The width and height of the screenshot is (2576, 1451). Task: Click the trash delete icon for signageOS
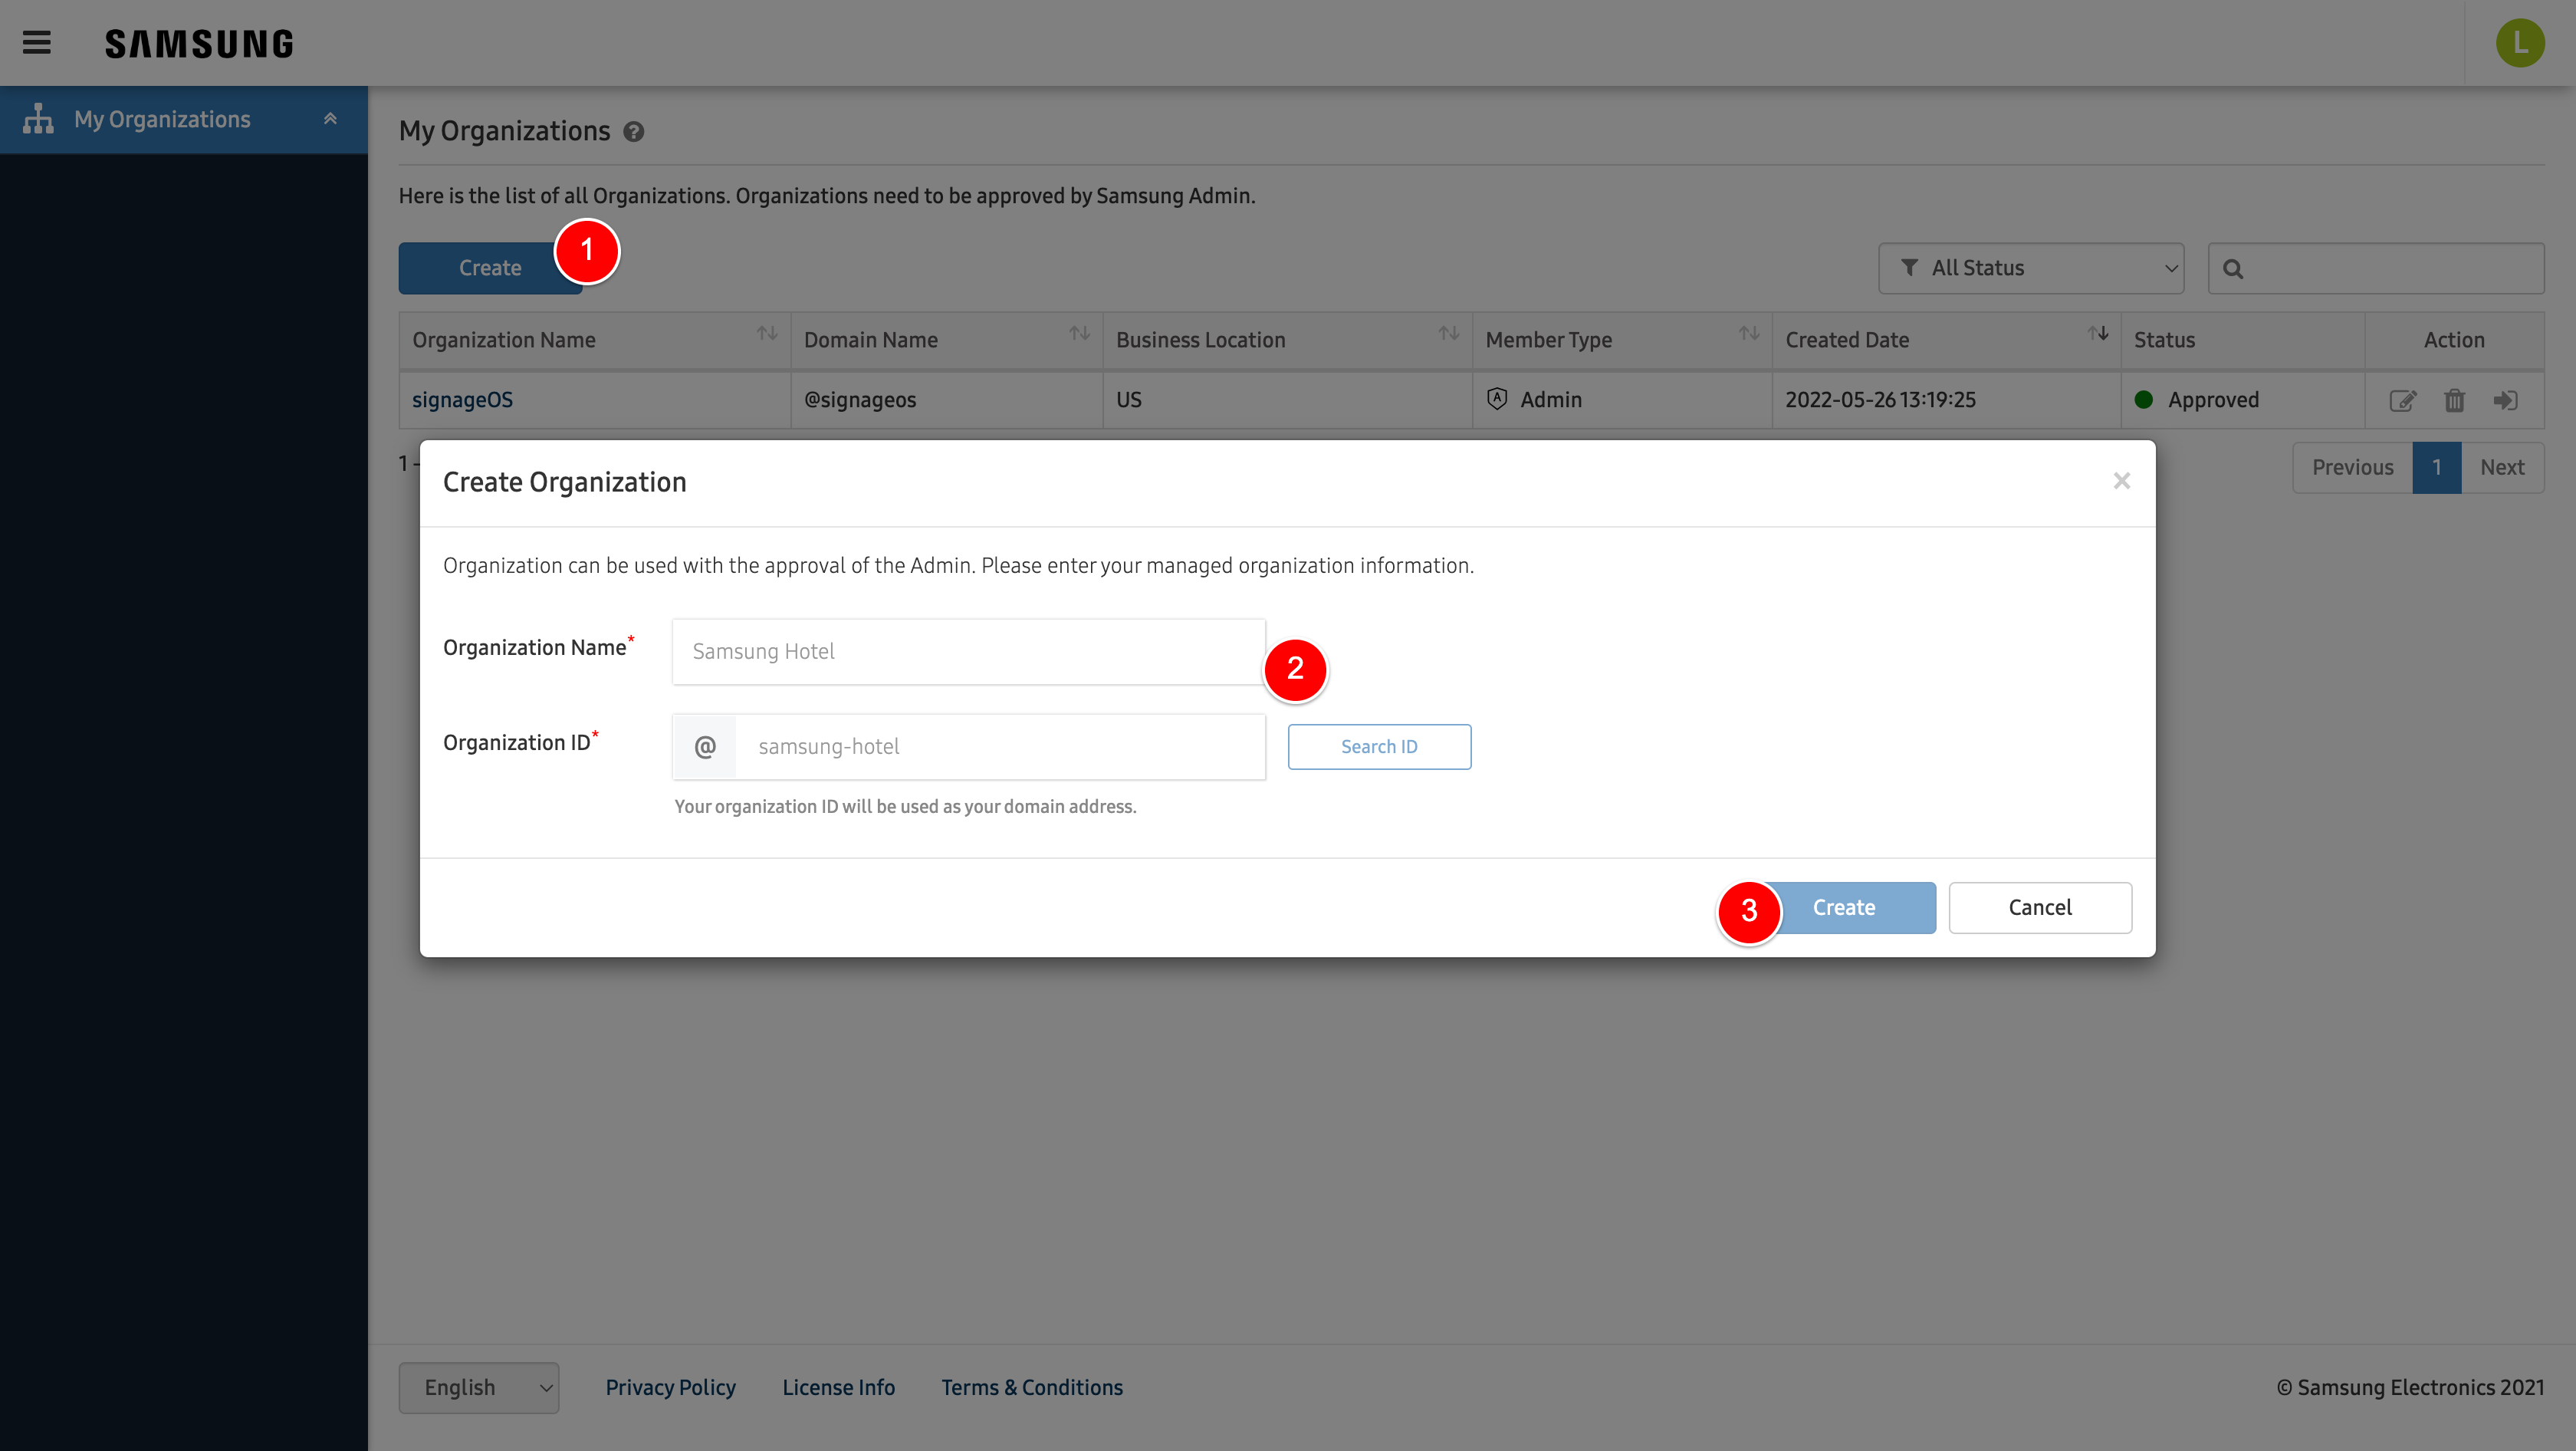(x=2454, y=401)
